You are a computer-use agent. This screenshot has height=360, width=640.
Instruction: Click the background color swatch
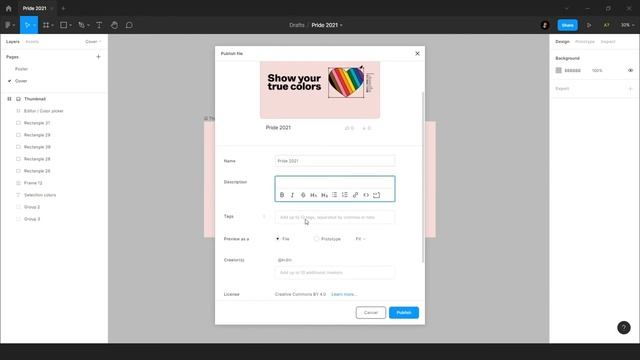pos(558,71)
